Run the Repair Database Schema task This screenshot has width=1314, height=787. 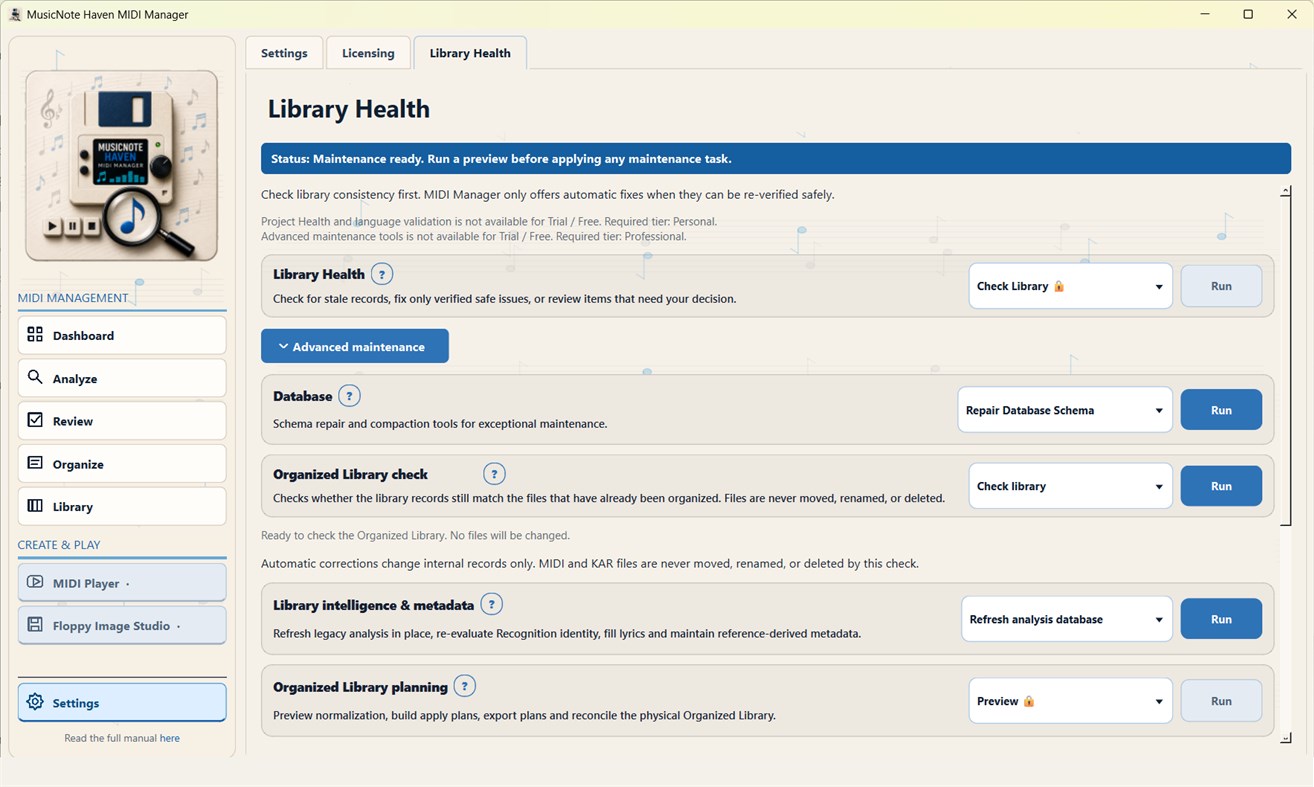[x=1221, y=410]
